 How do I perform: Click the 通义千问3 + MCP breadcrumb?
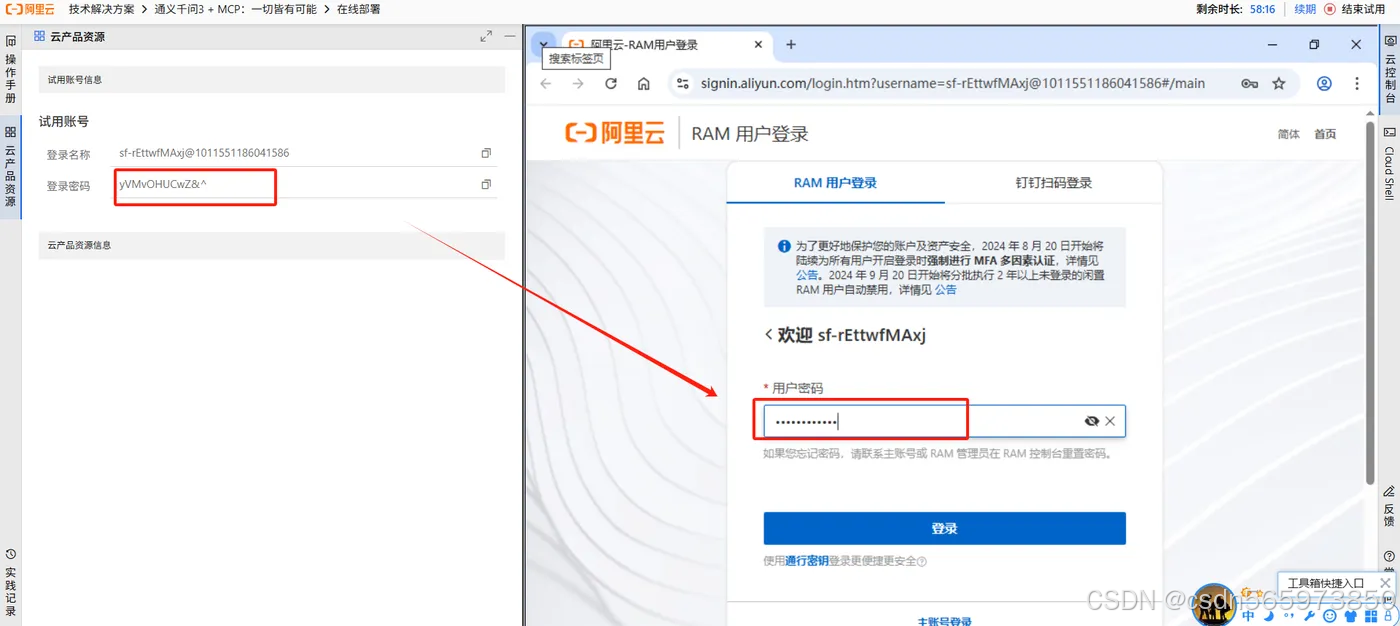point(236,9)
